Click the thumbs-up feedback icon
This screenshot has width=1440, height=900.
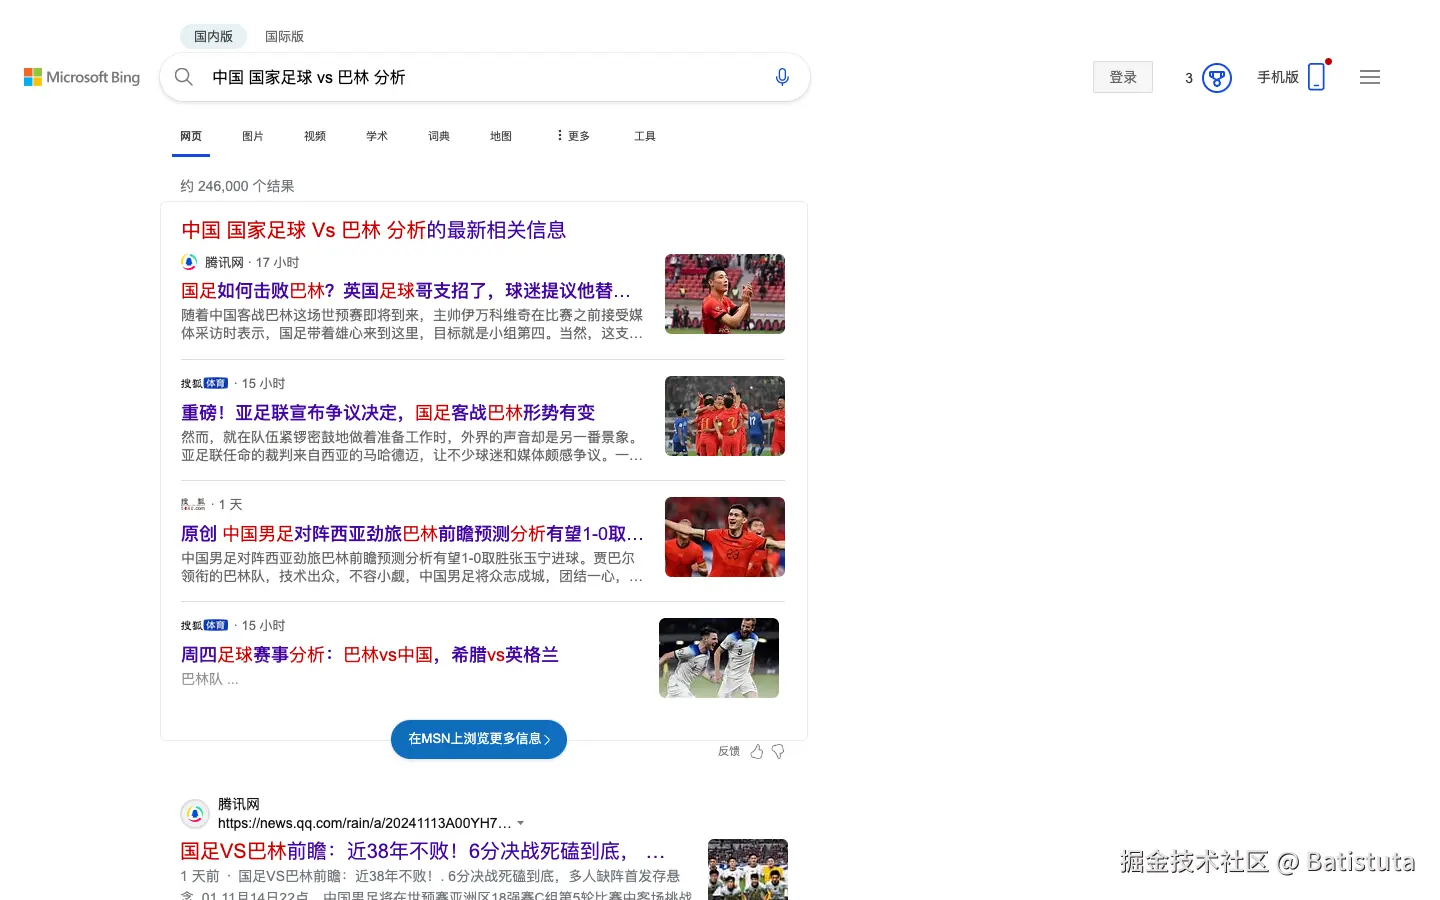point(757,751)
